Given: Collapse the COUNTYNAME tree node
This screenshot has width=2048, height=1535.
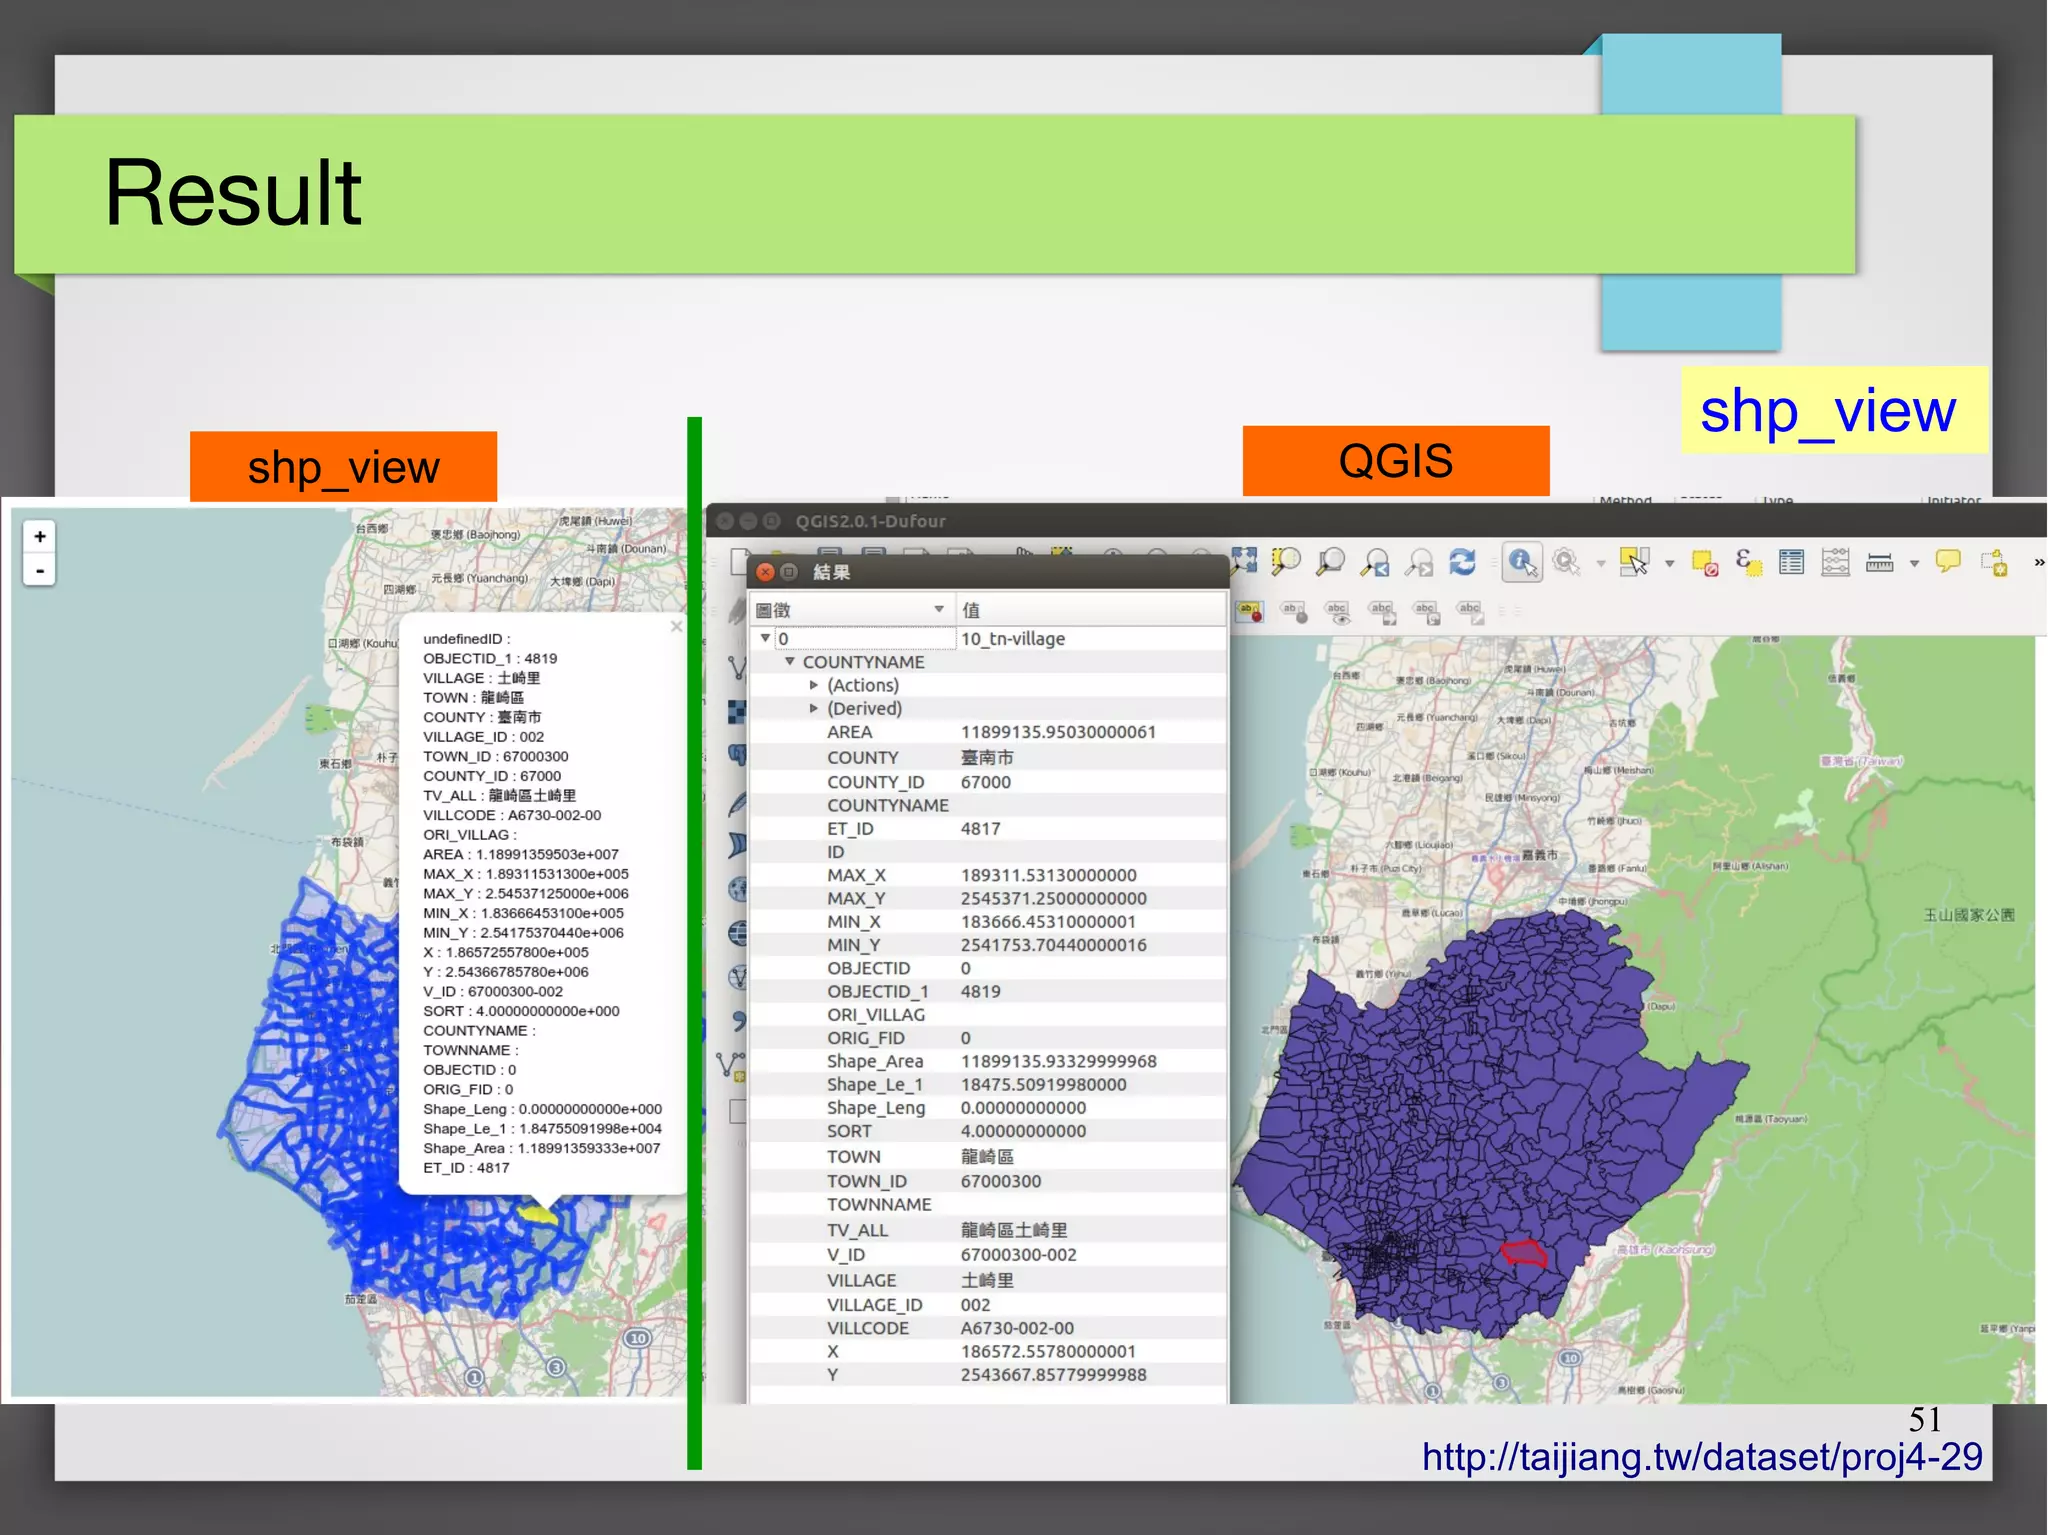Looking at the screenshot, I should point(789,661).
